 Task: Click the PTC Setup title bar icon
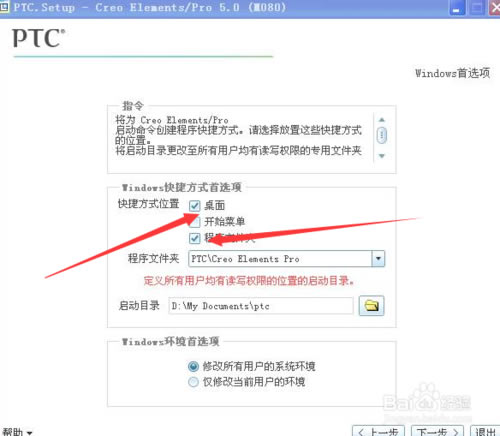tap(4, 7)
